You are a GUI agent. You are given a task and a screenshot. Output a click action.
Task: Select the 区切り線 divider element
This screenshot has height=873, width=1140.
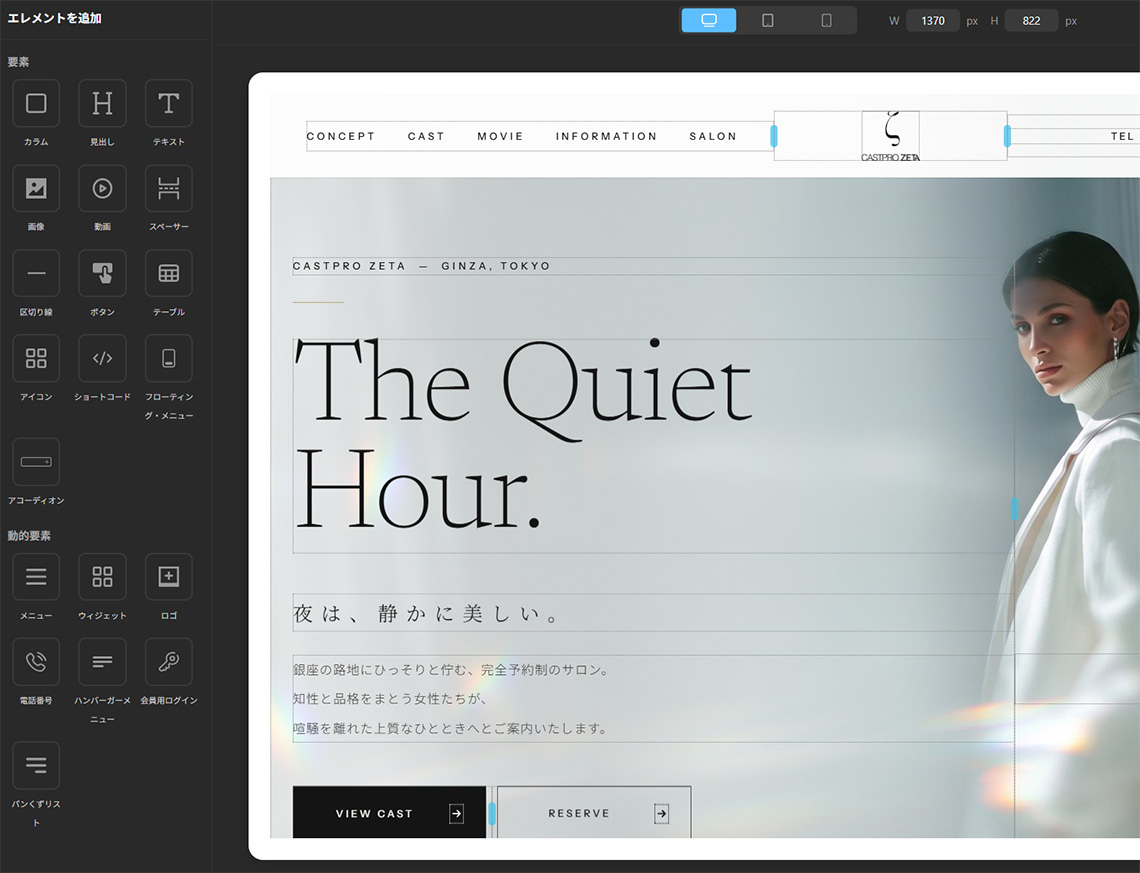pos(36,273)
